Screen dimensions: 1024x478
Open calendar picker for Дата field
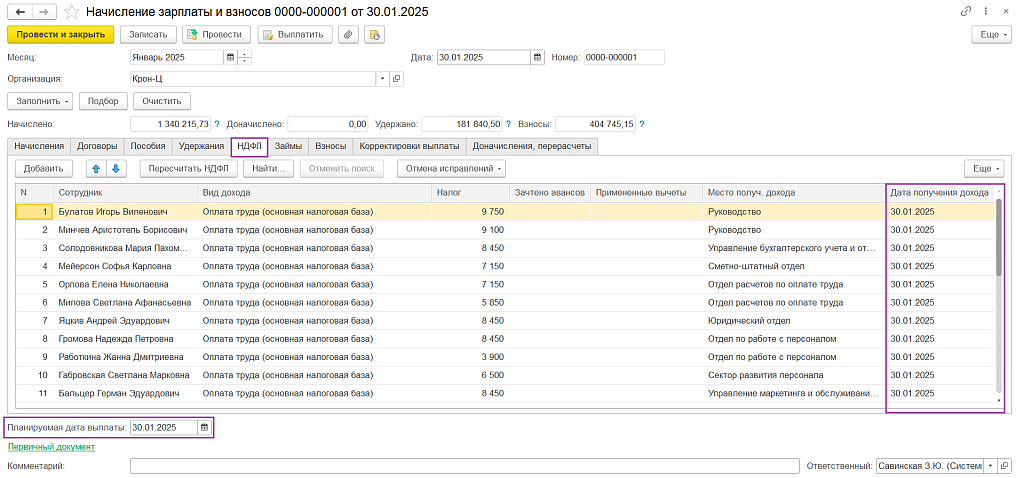(537, 57)
